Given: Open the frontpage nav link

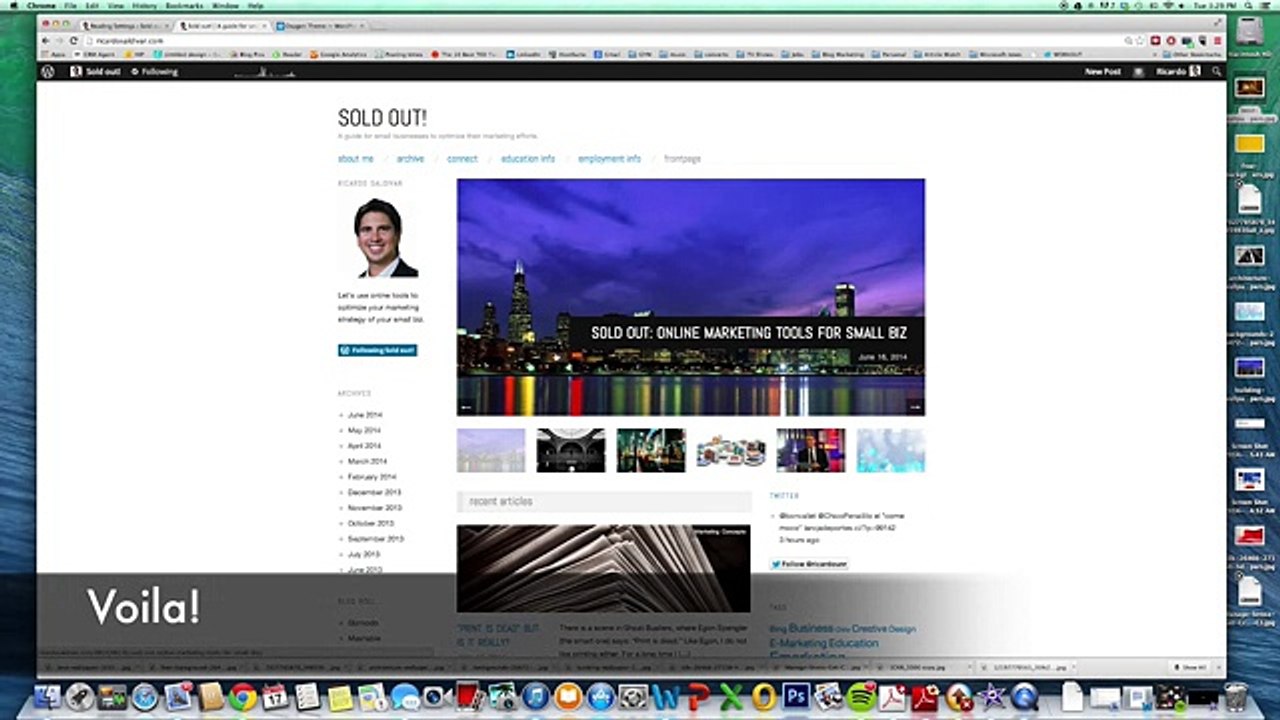Looking at the screenshot, I should pyautogui.click(x=683, y=159).
